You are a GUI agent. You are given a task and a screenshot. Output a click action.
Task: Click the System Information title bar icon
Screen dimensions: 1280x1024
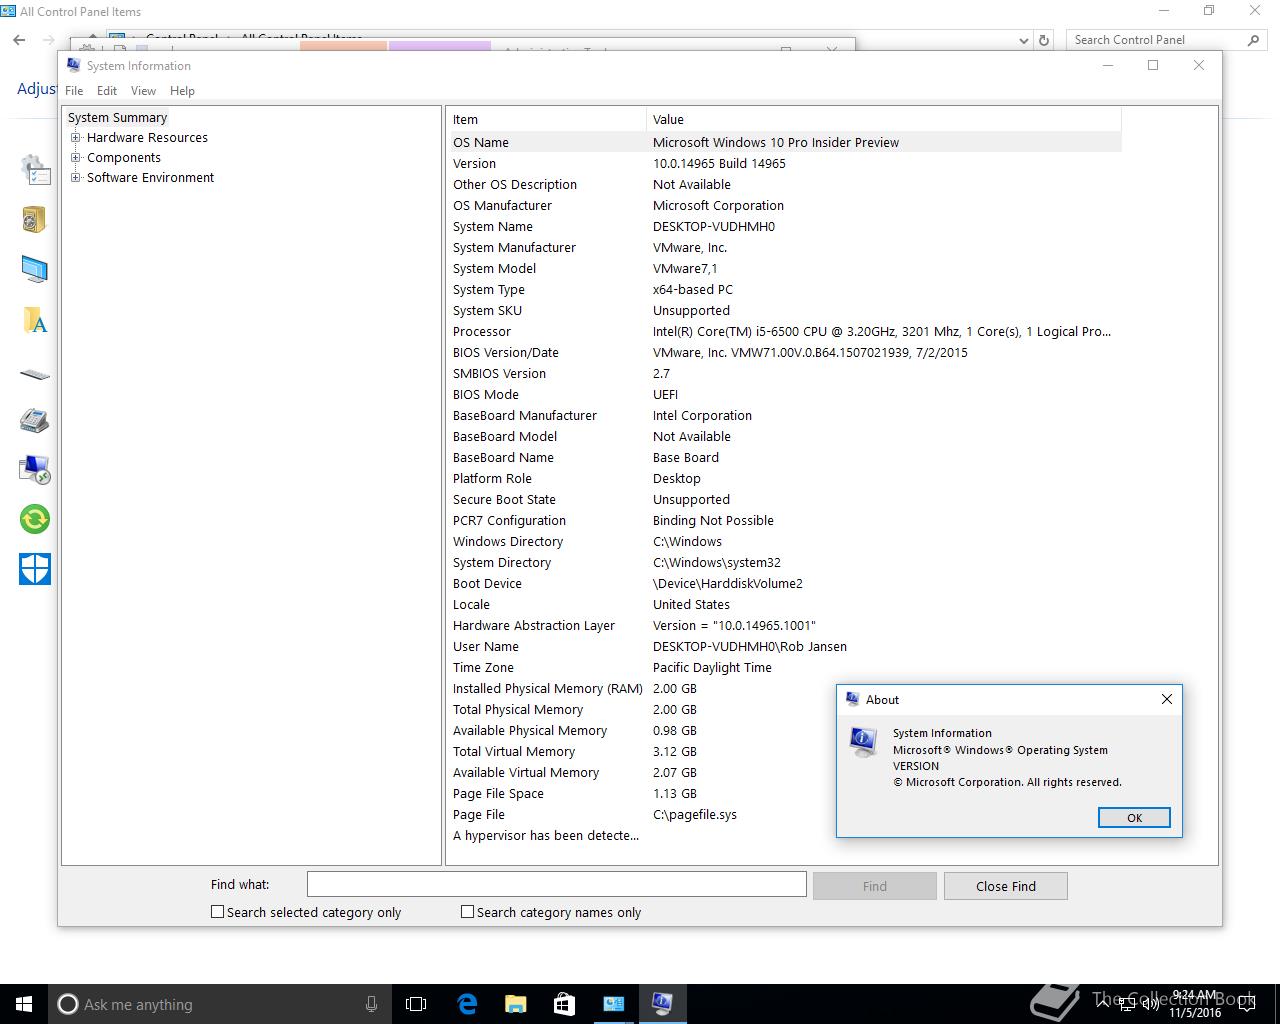[x=73, y=65]
